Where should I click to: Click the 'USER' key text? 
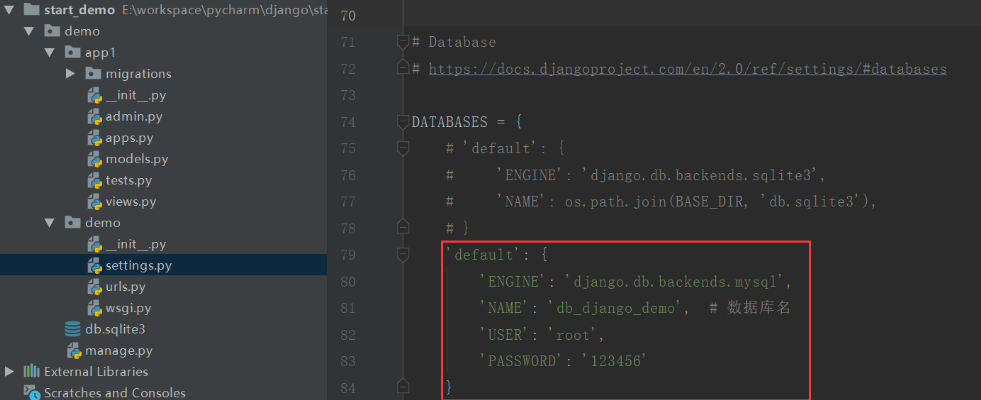[x=505, y=335]
